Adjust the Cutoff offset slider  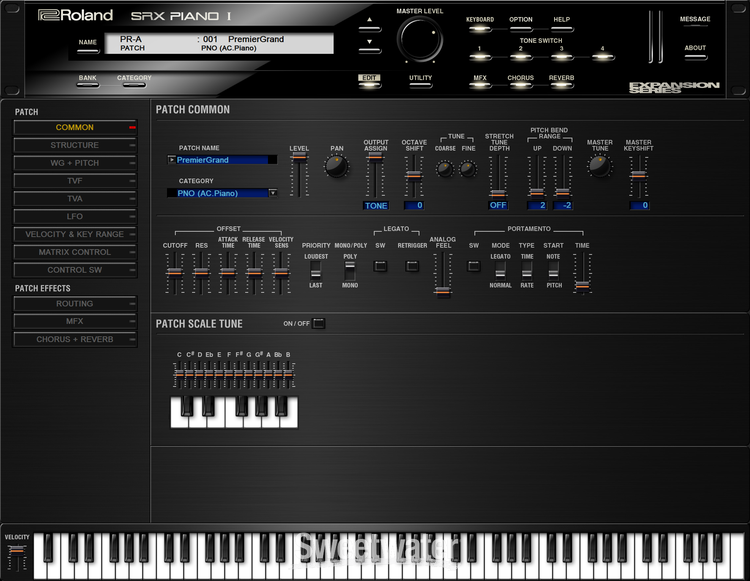(x=175, y=273)
